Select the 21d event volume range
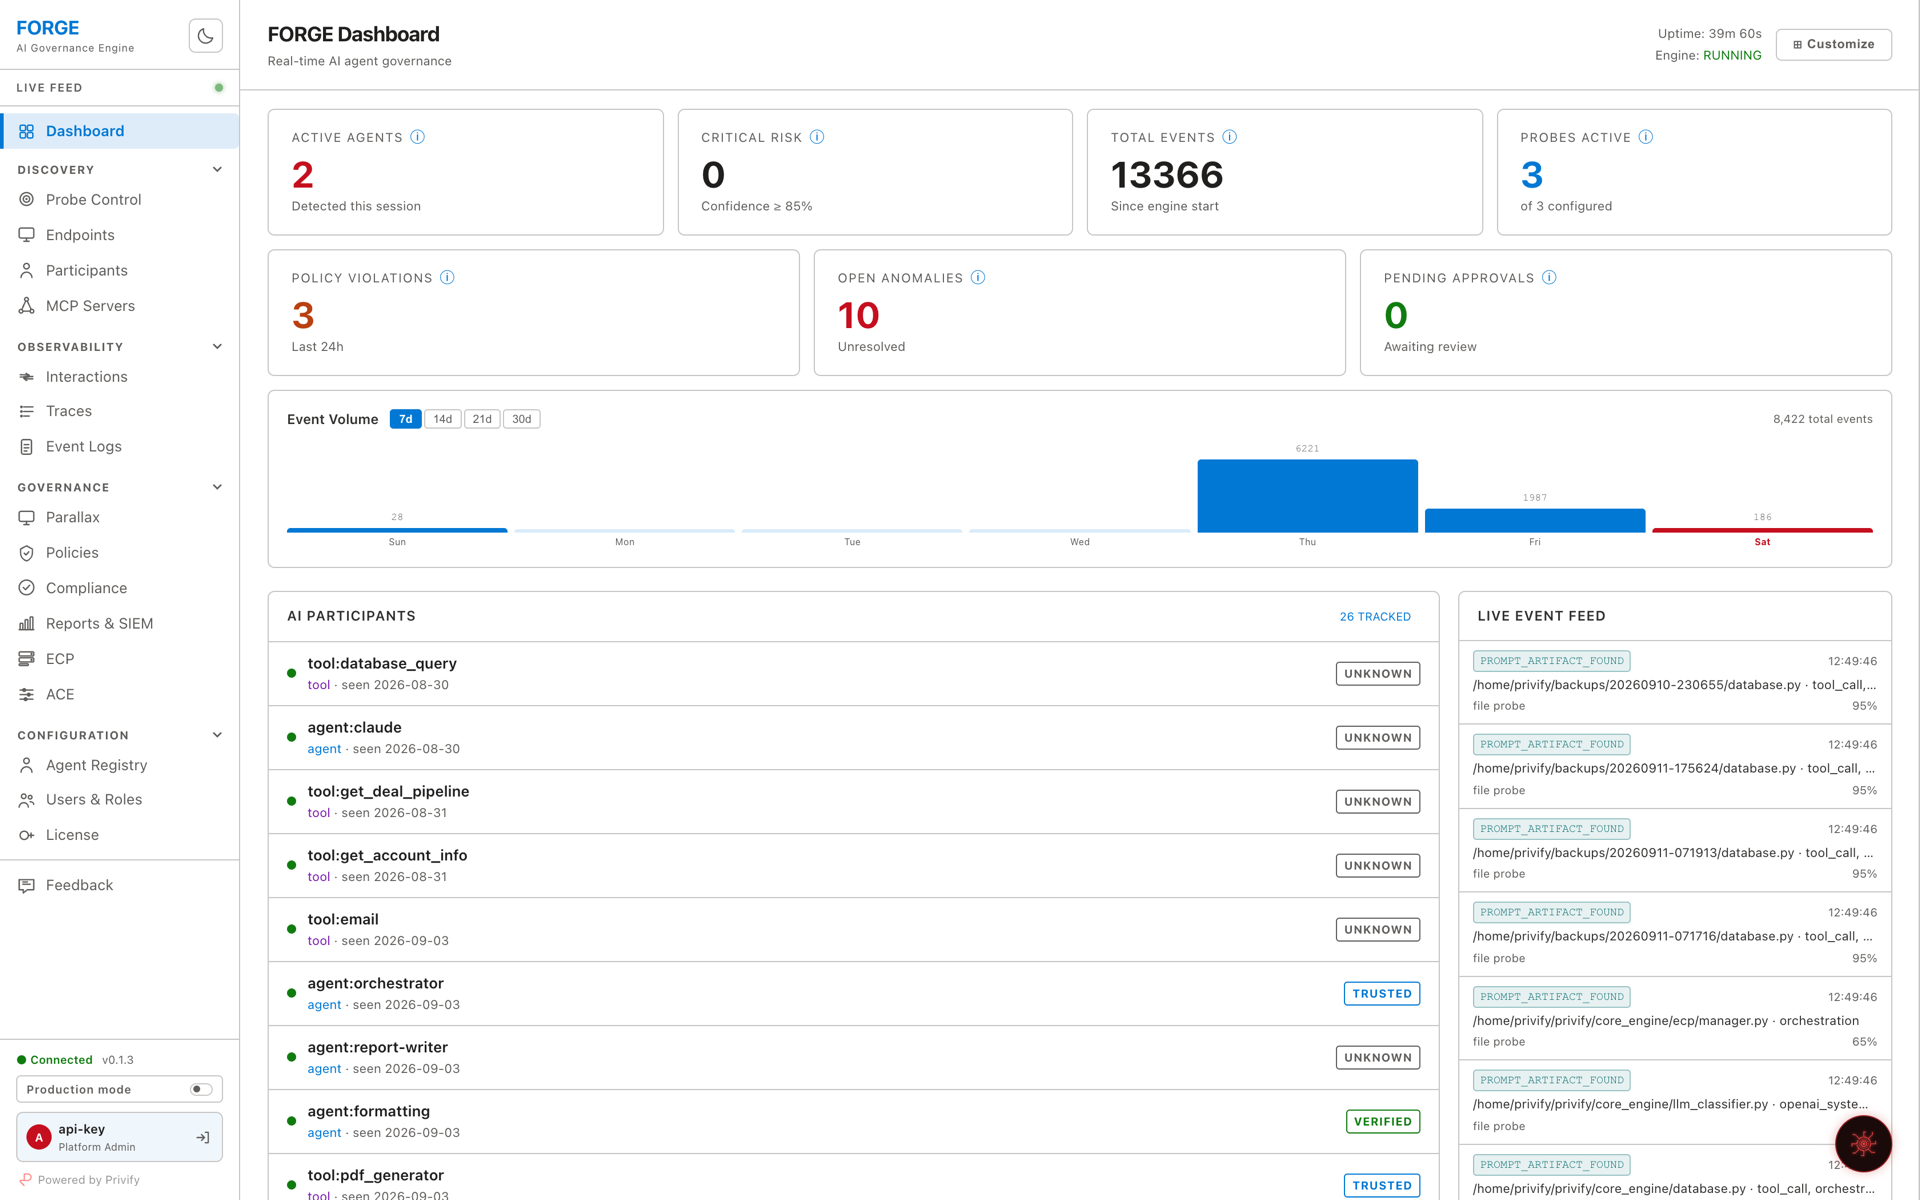The height and width of the screenshot is (1200, 1920). tap(482, 419)
